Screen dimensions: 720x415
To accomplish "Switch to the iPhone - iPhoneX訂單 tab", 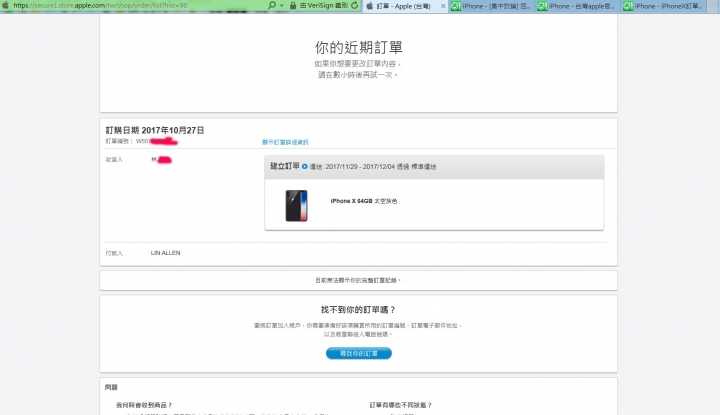I will point(664,6).
